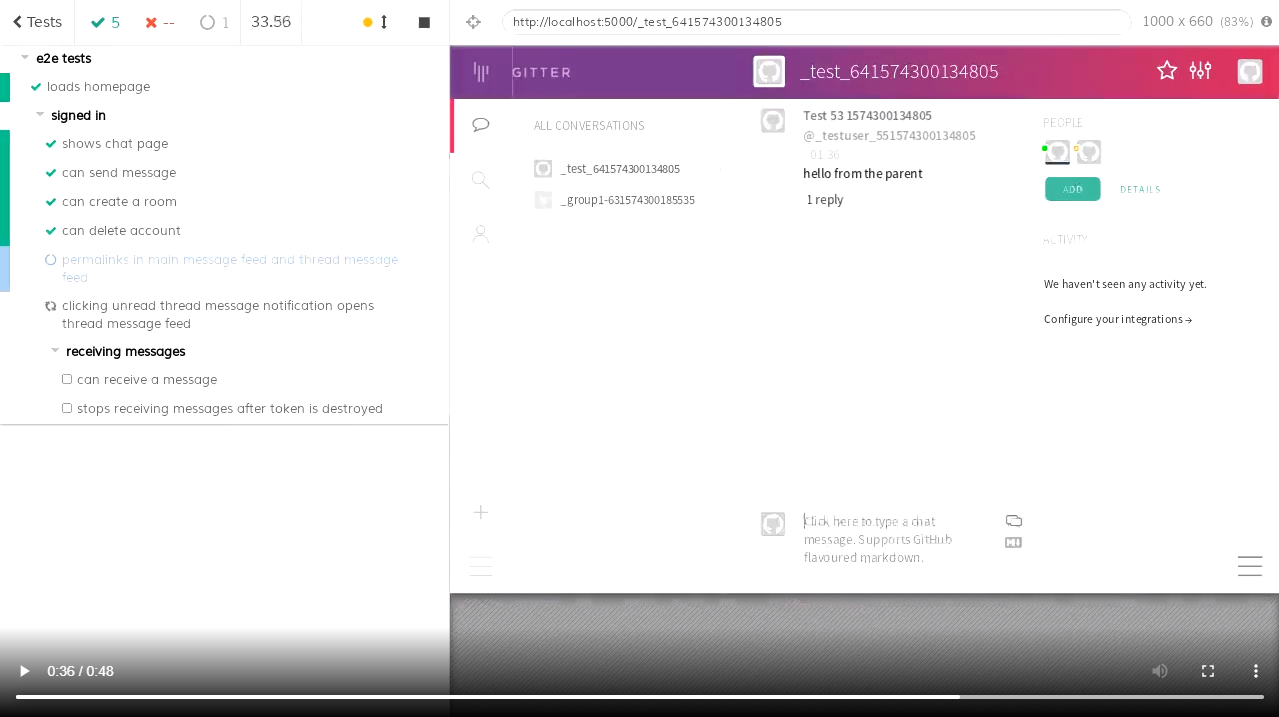Select the _group1-631574300185535 conversation
Screen dimensions: 1279x717
(627, 200)
